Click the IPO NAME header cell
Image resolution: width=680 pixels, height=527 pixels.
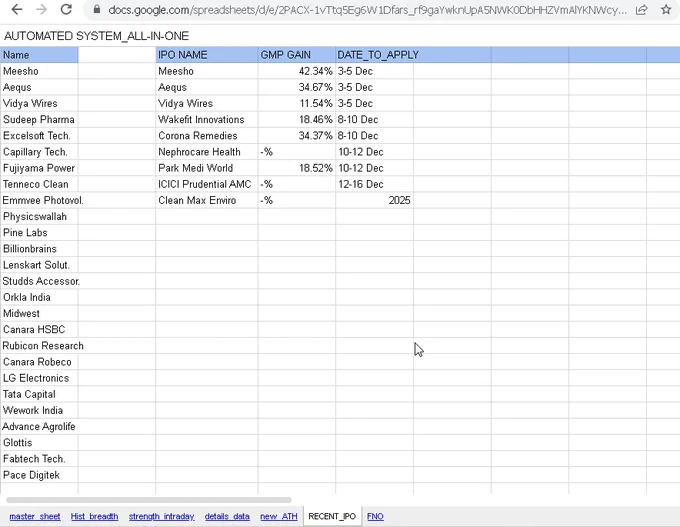pos(207,55)
